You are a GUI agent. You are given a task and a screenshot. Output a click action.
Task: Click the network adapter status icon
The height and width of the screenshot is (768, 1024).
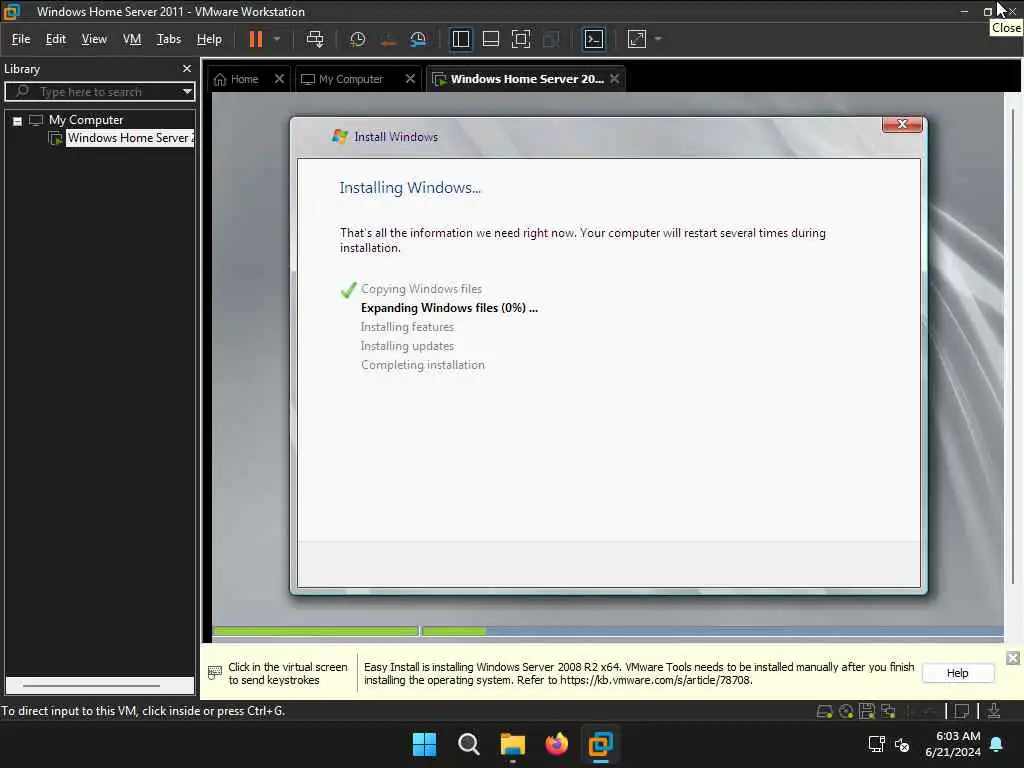click(x=888, y=711)
